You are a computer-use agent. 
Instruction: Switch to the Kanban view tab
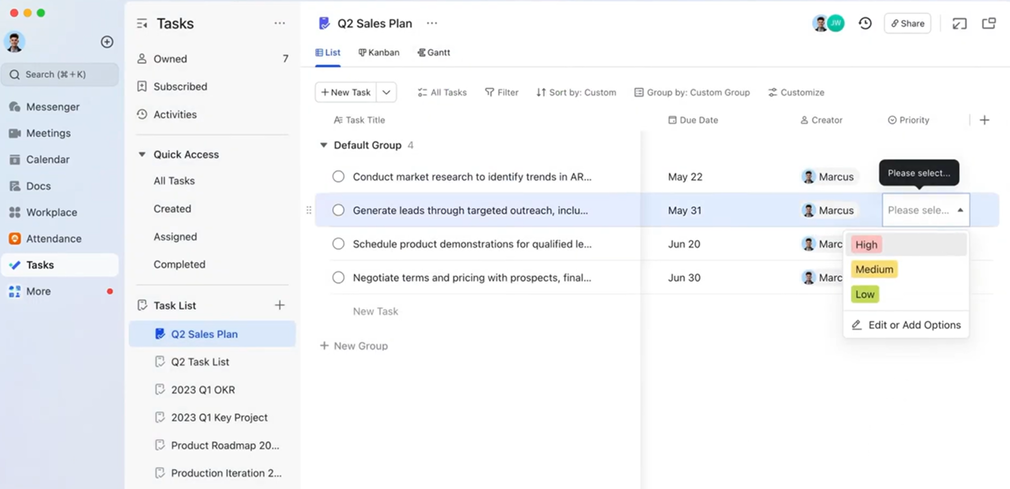pyautogui.click(x=379, y=52)
